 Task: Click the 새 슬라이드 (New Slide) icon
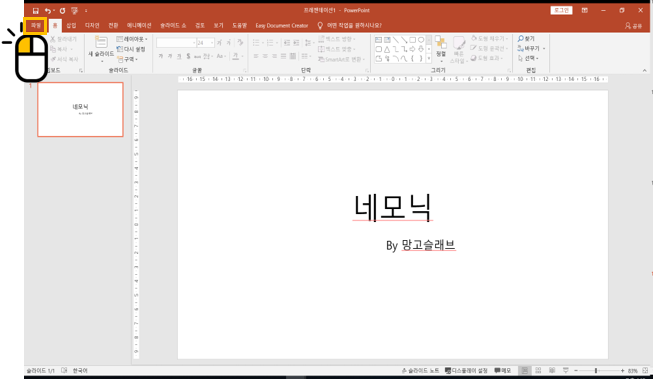[x=101, y=42]
